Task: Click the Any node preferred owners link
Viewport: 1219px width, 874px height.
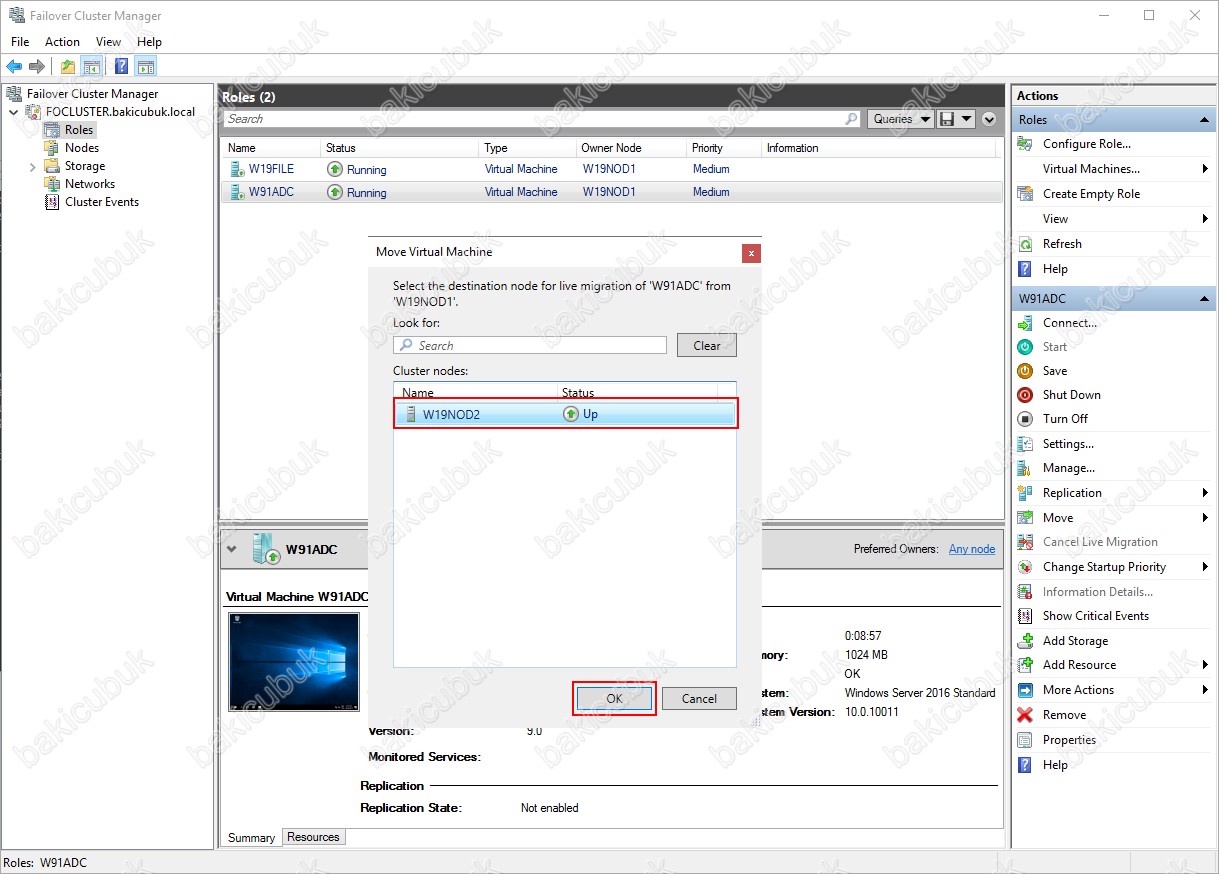Action: click(x=972, y=549)
